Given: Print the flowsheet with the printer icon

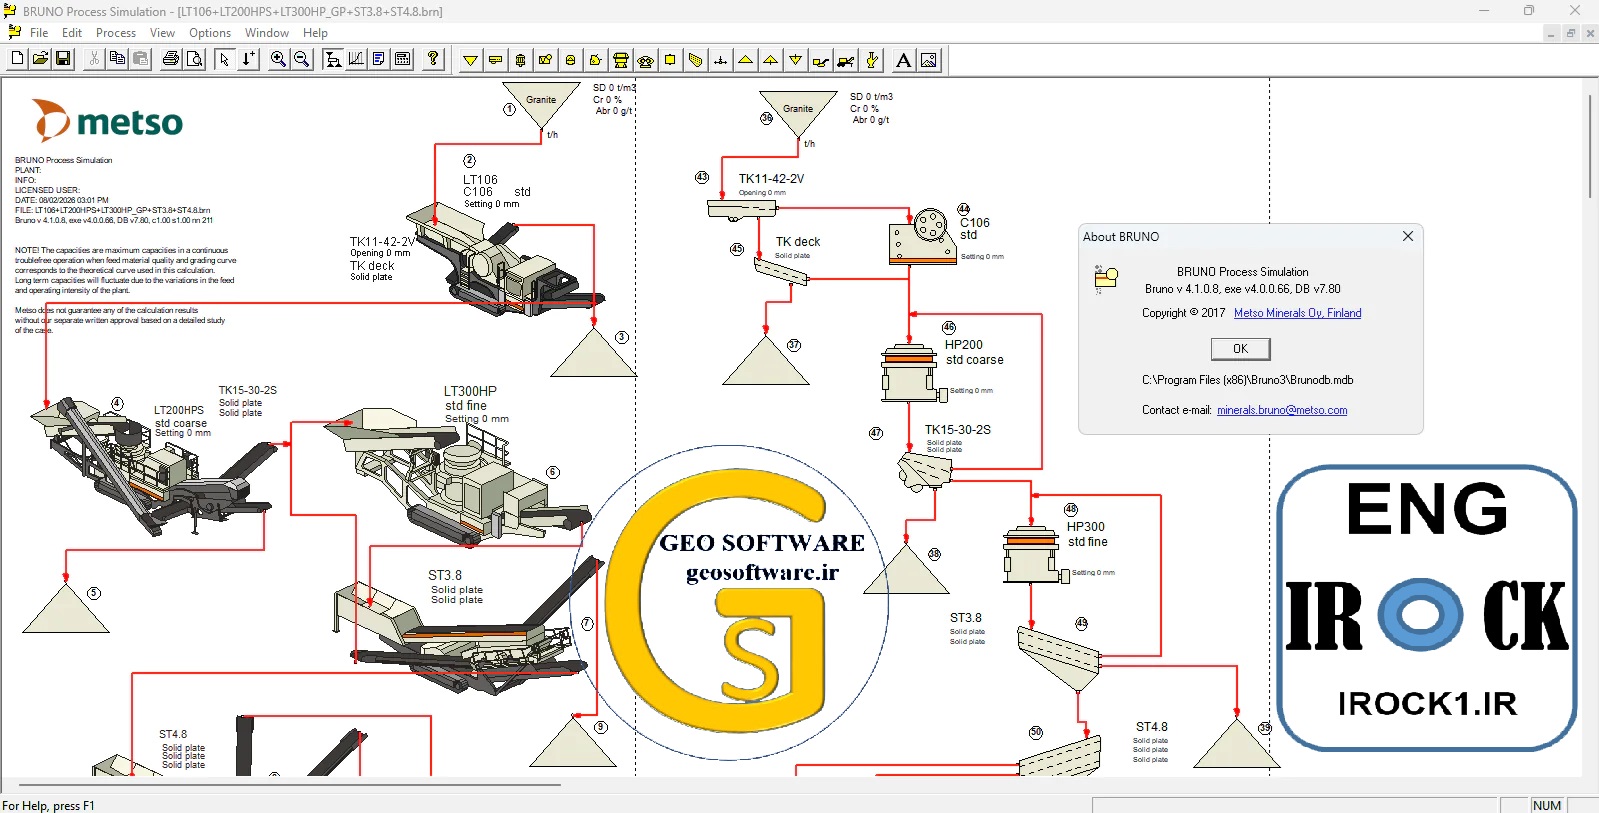Looking at the screenshot, I should pos(171,59).
